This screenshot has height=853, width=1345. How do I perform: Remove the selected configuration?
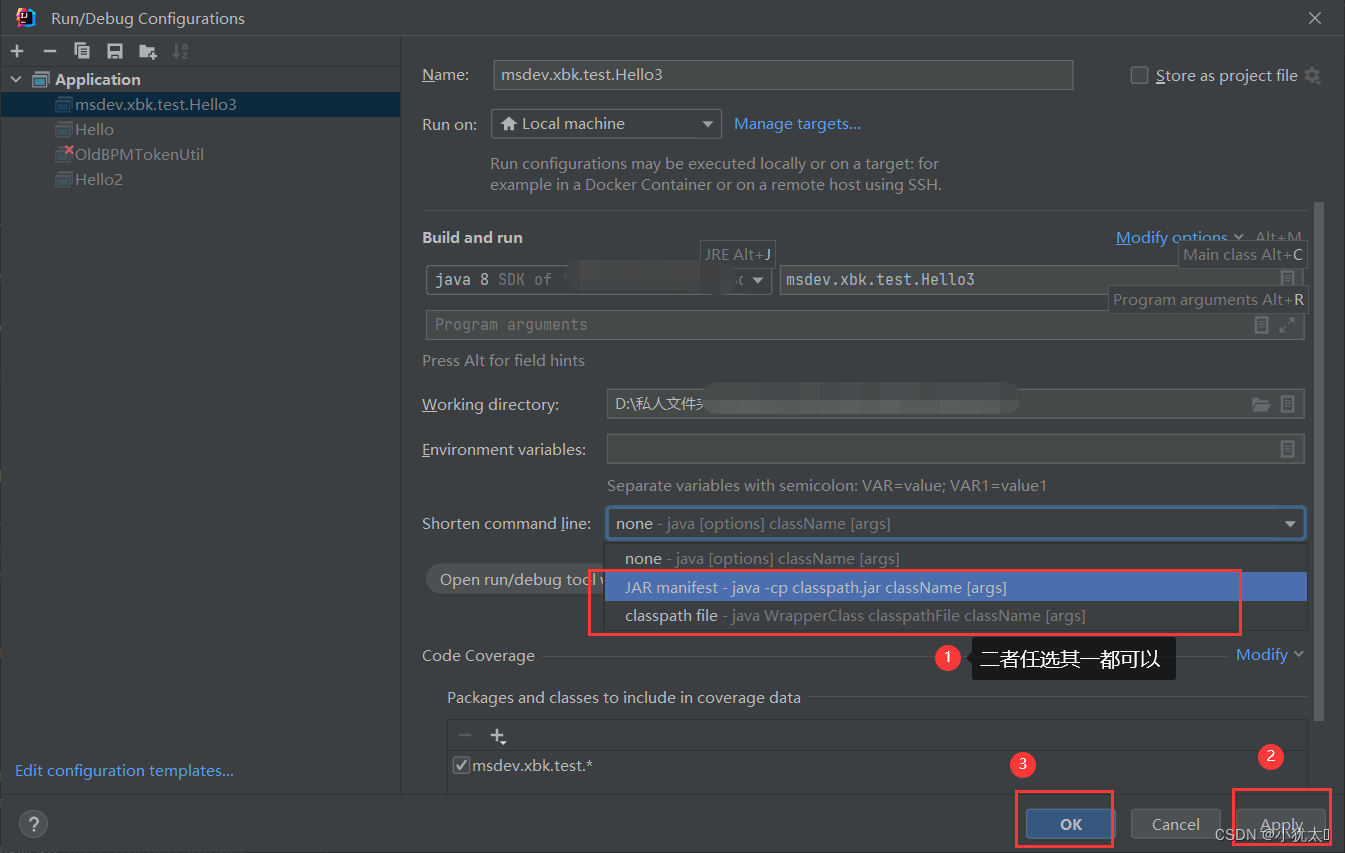[x=49, y=51]
